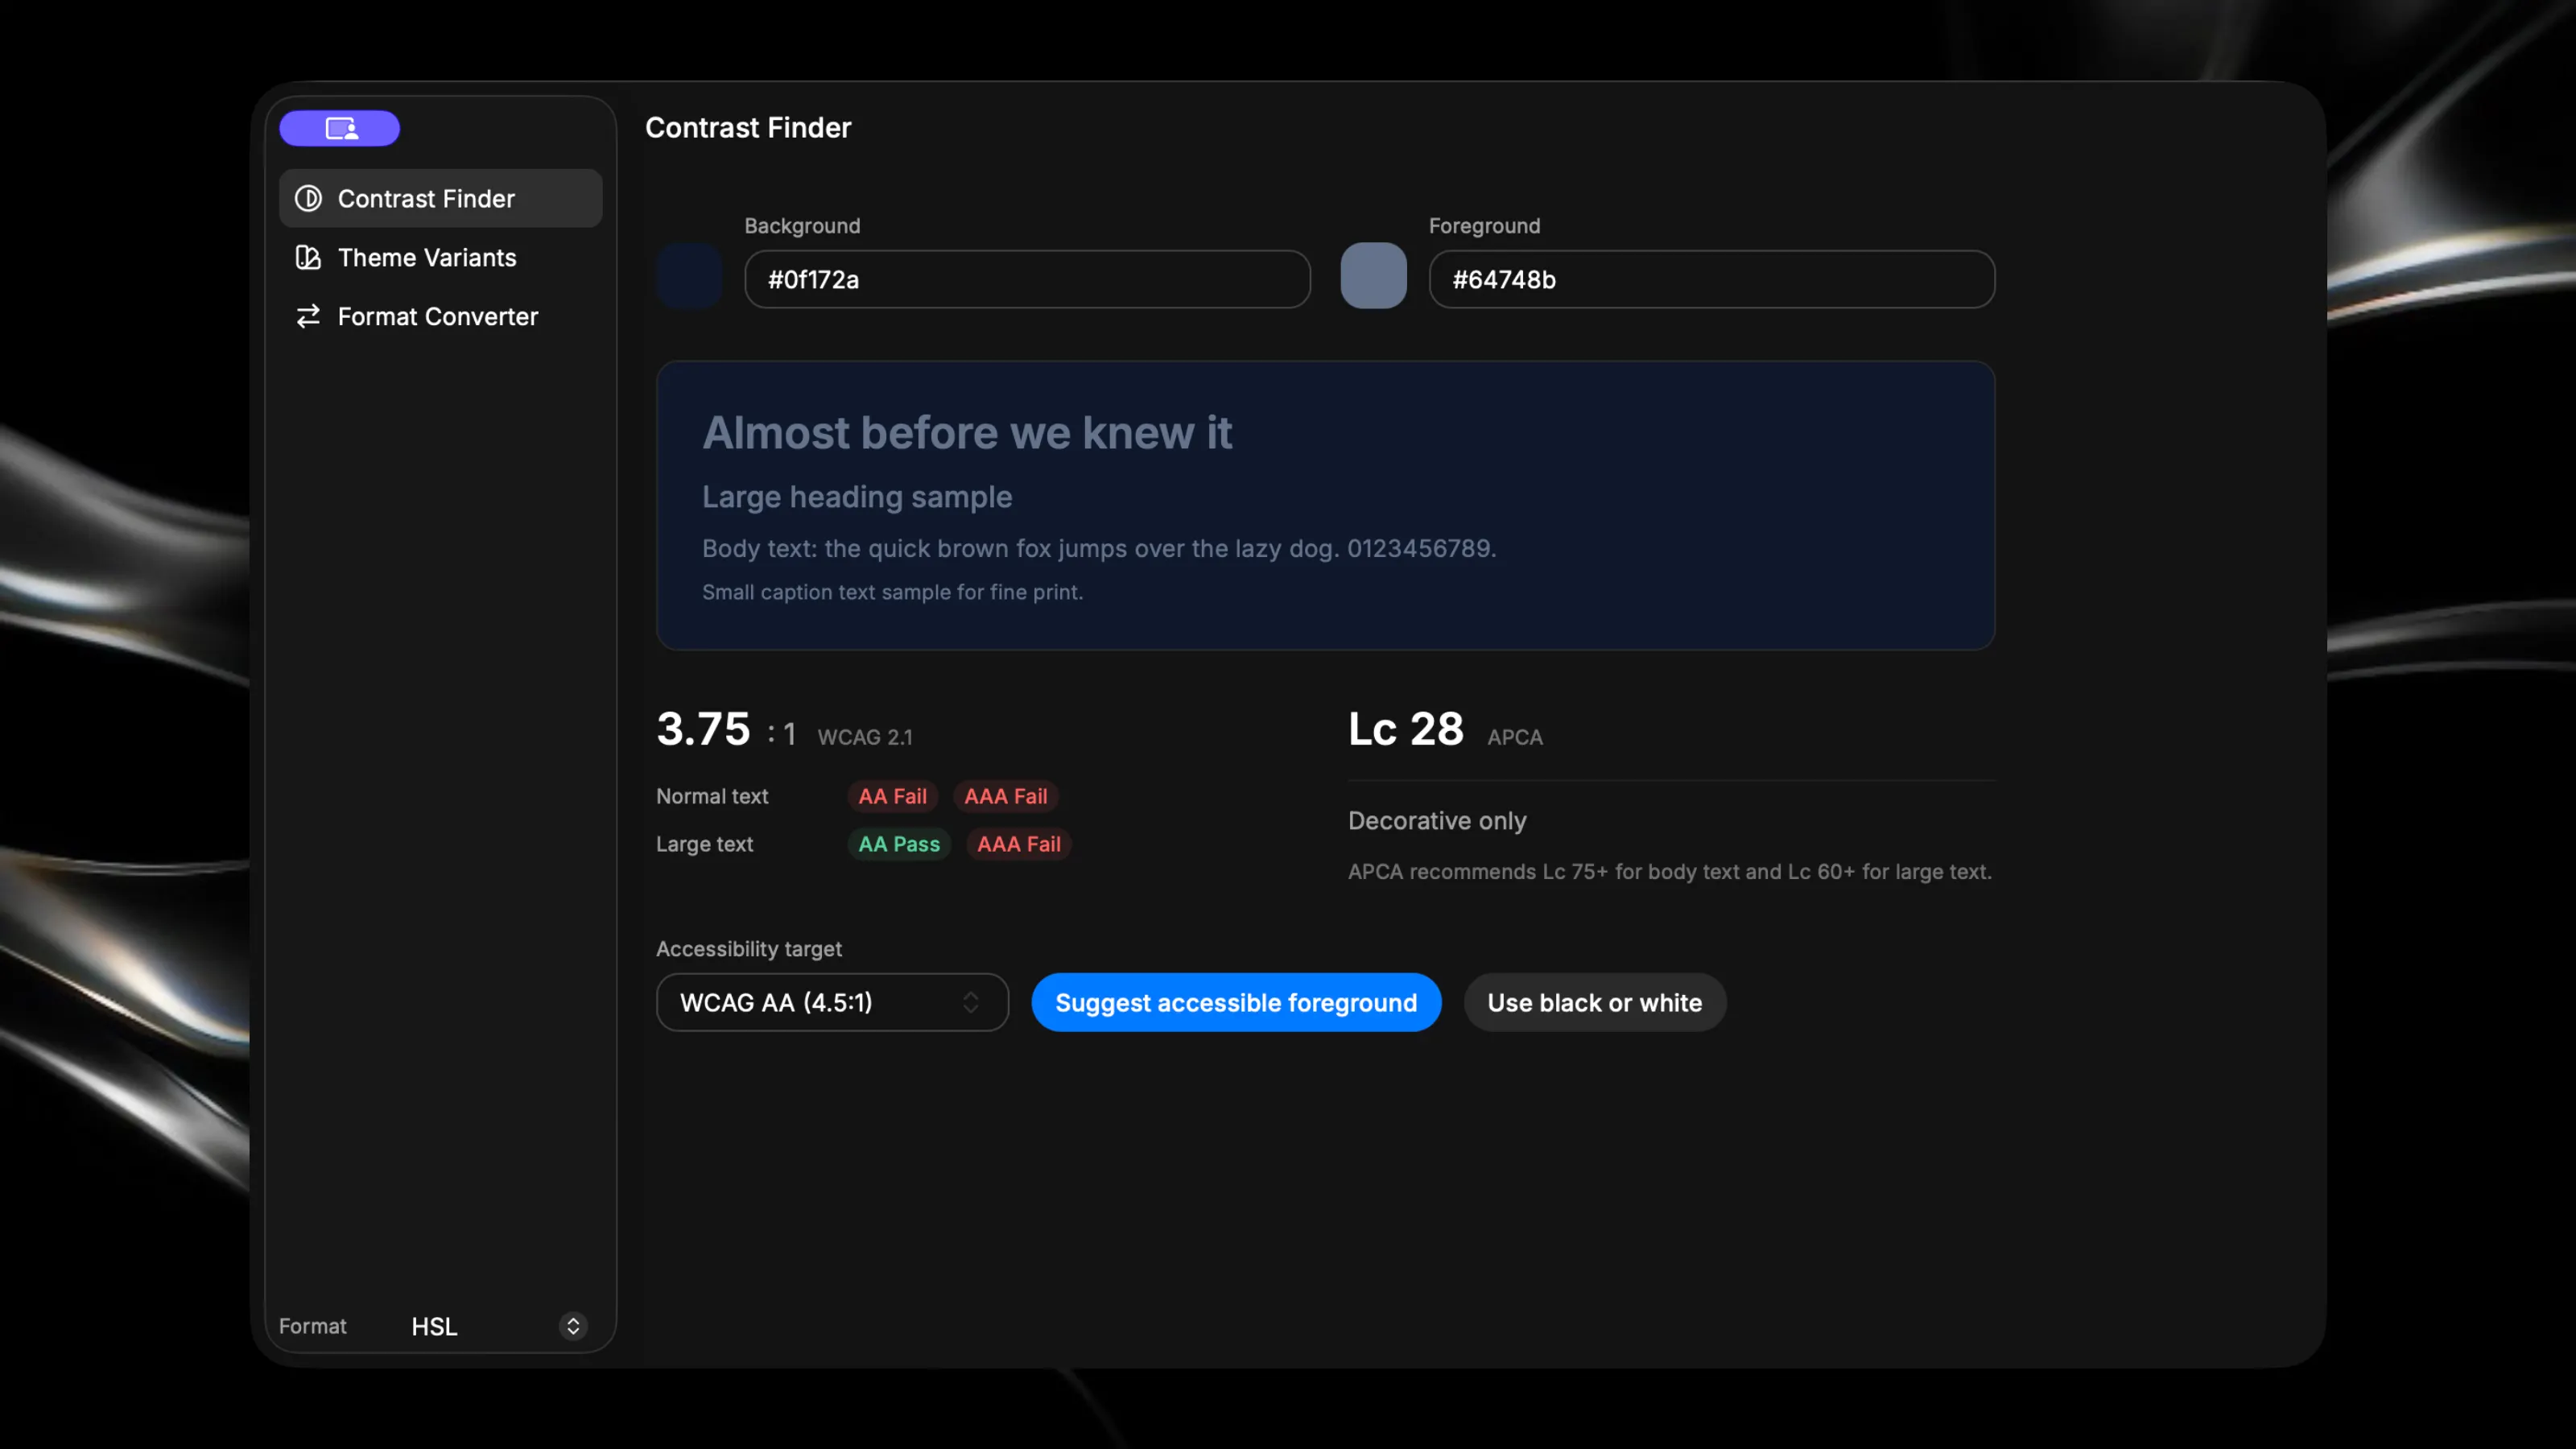Click the Format stepper chevron icon

pos(573,1326)
